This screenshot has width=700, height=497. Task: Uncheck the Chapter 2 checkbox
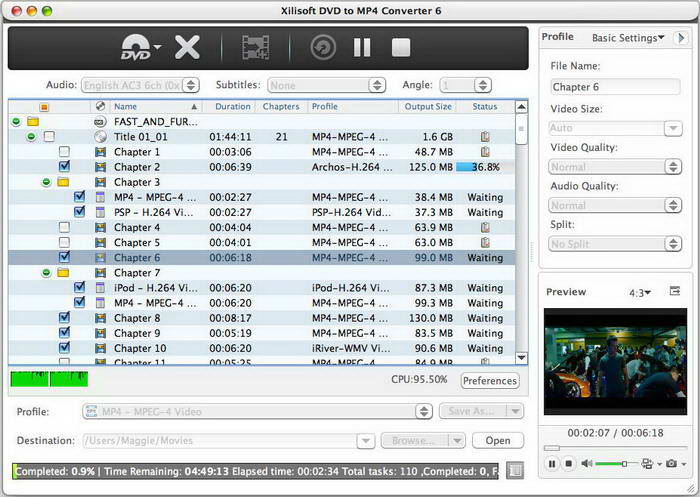point(65,167)
